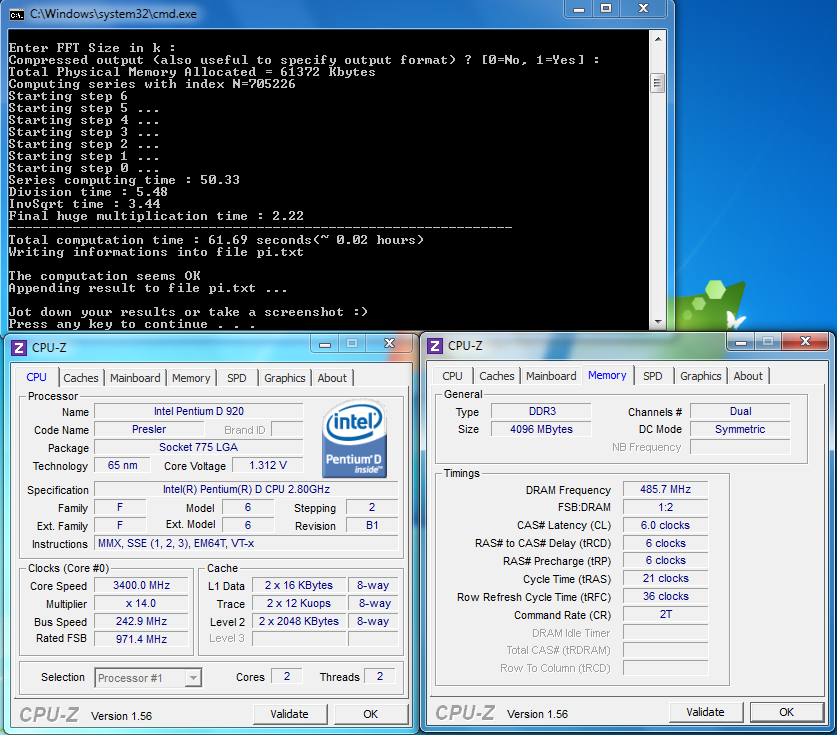Click the cmd.exe title bar icon
The image size is (837, 735).
pyautogui.click(x=17, y=14)
